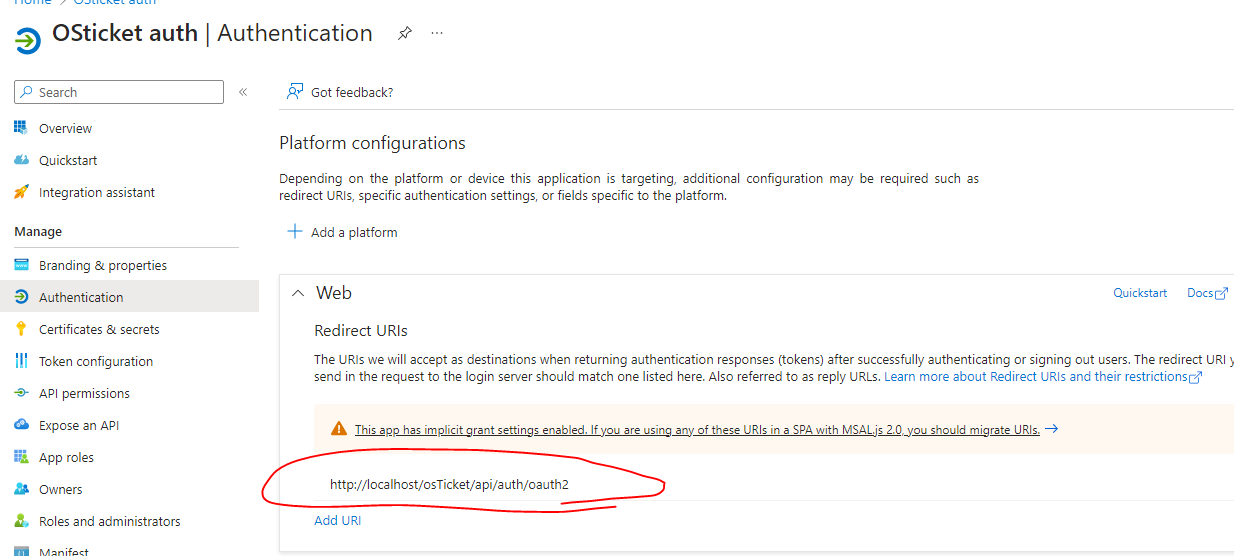The image size is (1234, 556).
Task: Click the Integration assistant rocket icon
Action: (21, 192)
